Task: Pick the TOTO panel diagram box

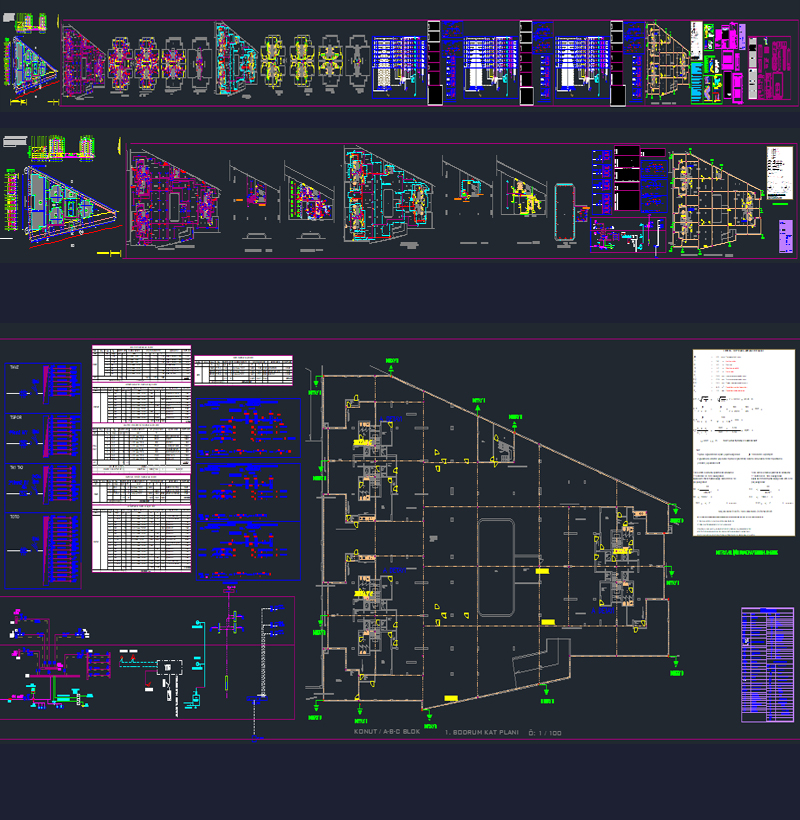Action: click(43, 550)
